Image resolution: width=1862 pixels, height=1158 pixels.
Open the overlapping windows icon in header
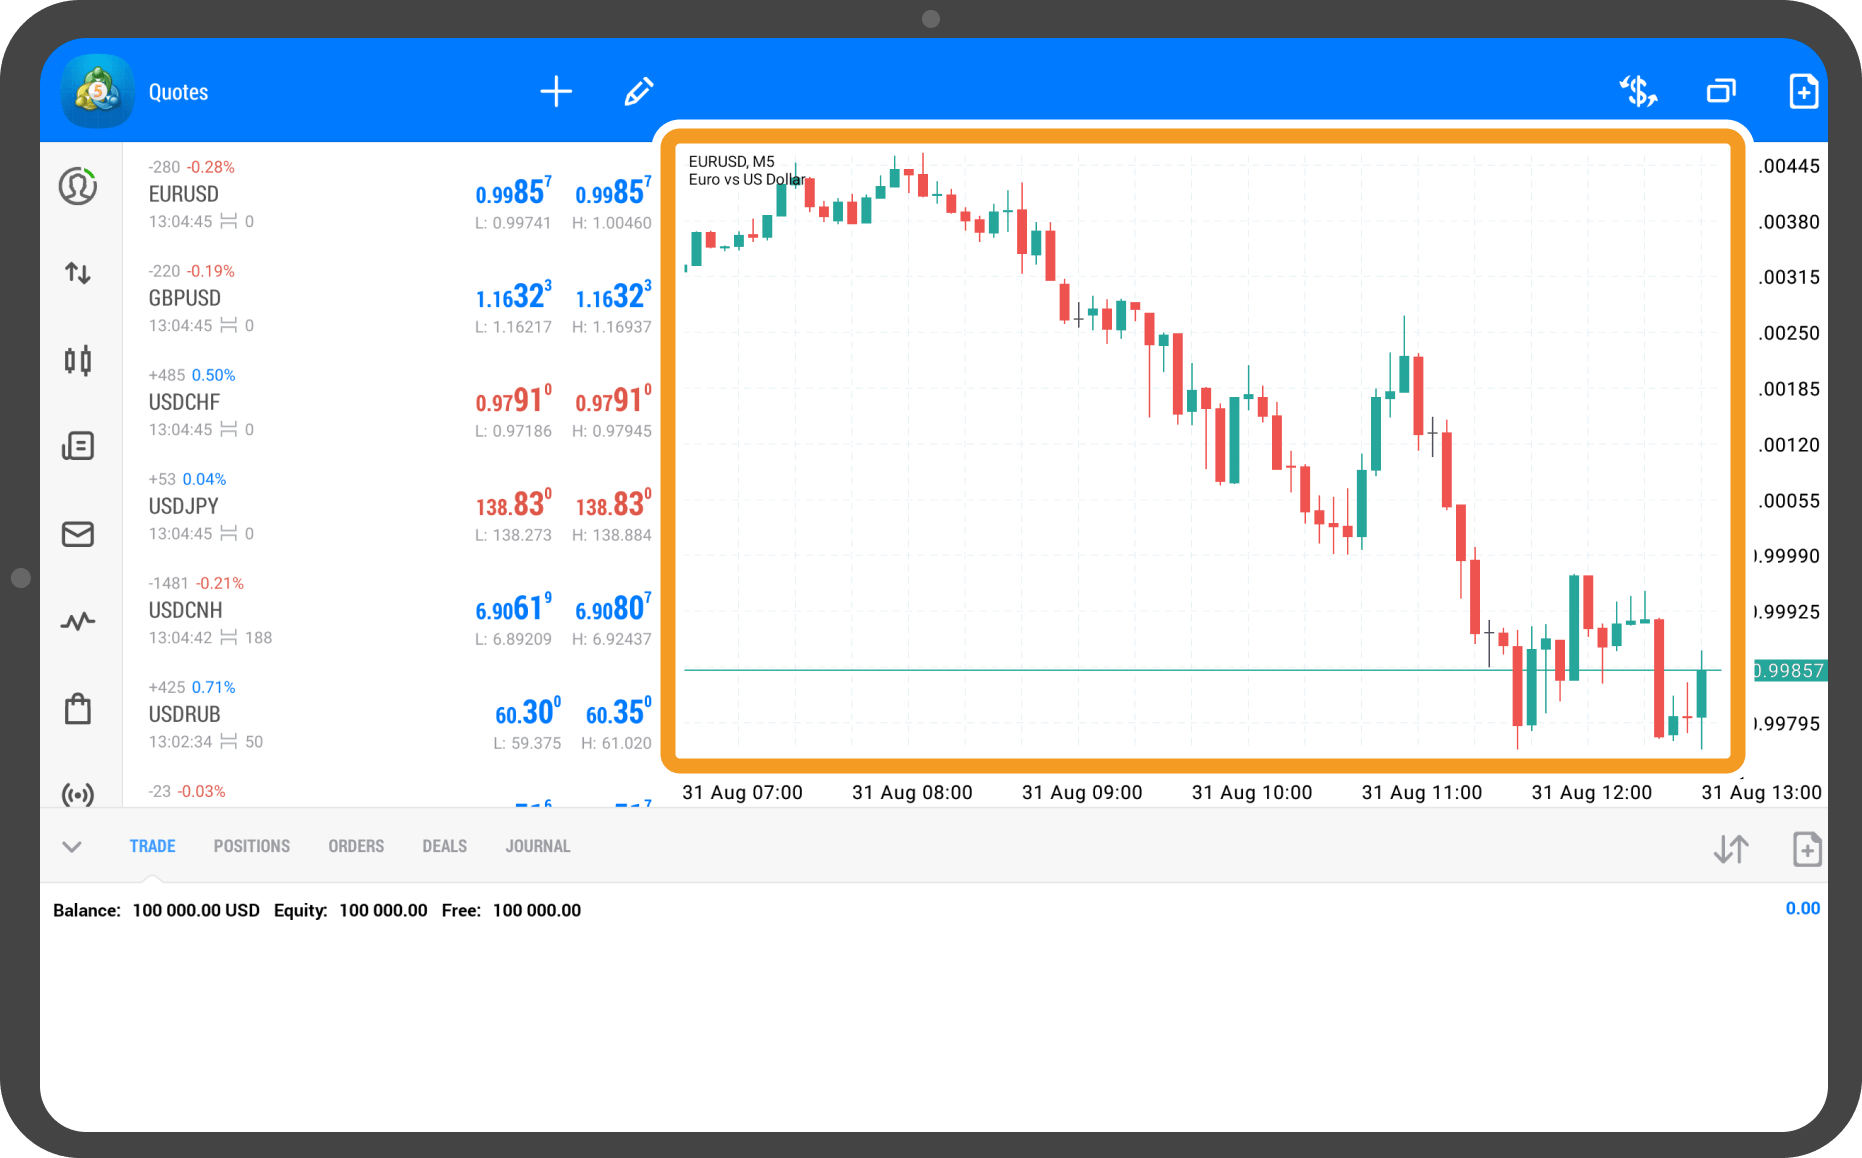click(x=1721, y=92)
